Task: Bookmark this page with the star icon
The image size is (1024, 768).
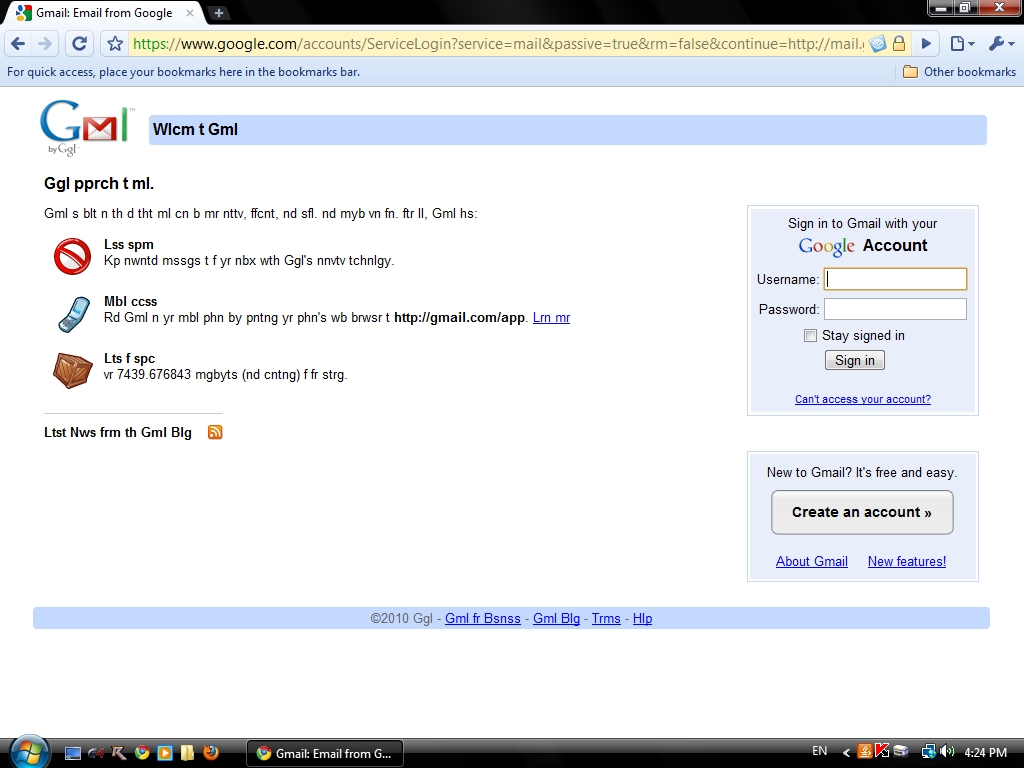Action: (115, 44)
